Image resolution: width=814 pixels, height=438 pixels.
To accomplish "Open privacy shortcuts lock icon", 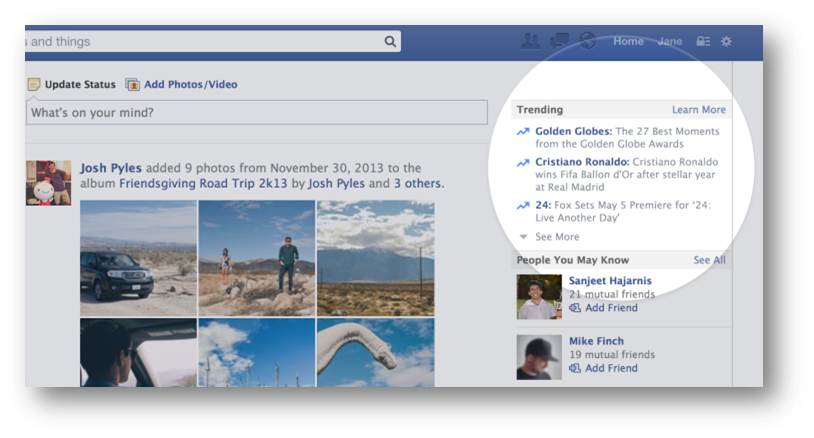I will point(703,41).
